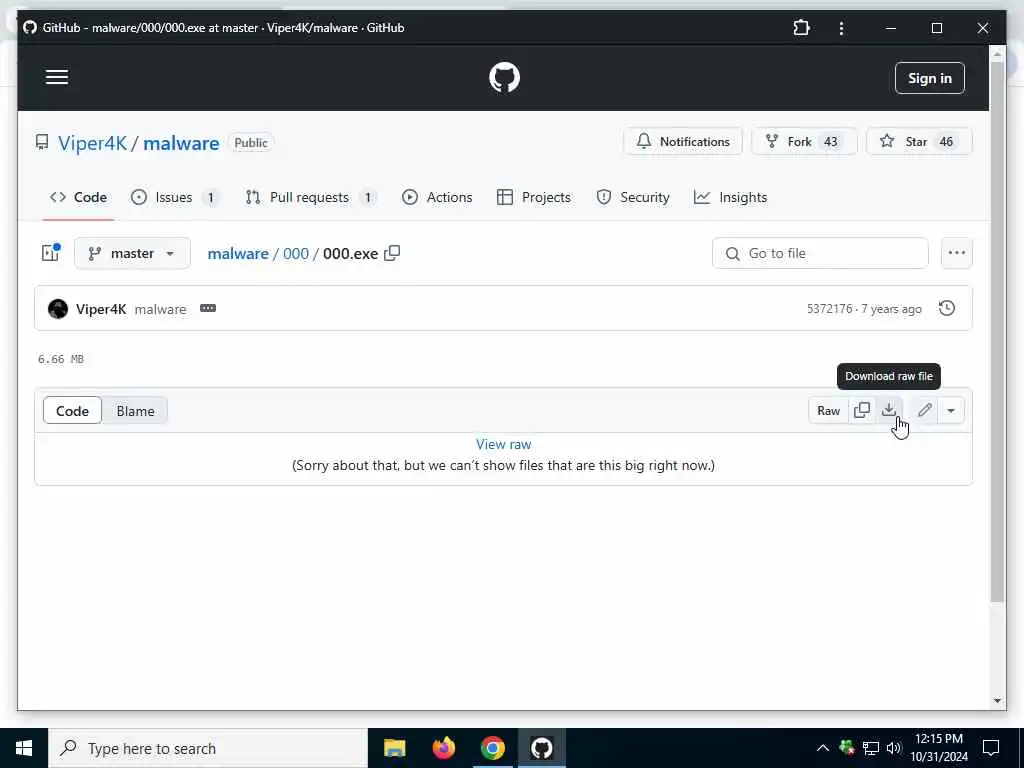This screenshot has width=1024, height=768.
Task: Switch to the Code tab
Action: 78,197
